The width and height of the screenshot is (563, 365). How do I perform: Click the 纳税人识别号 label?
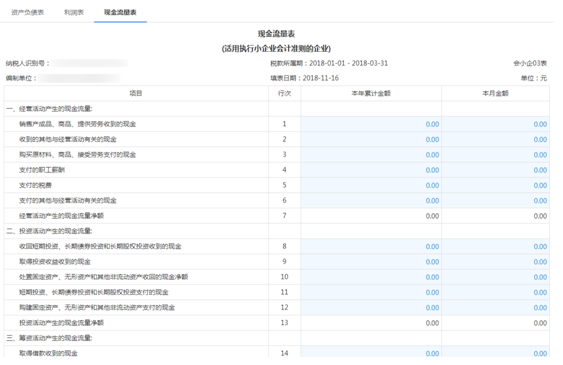(x=27, y=63)
